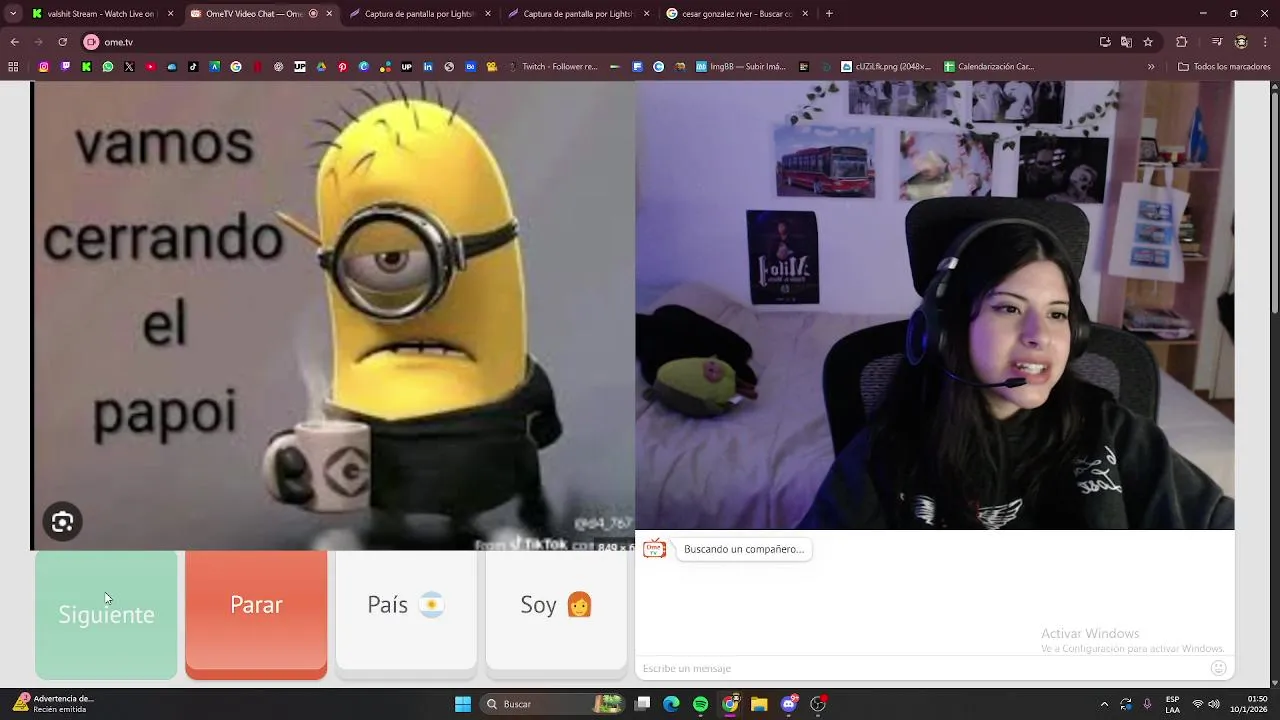The image size is (1280, 720).
Task: Open the Advertencia de... taskbar widget
Action: click(x=55, y=704)
